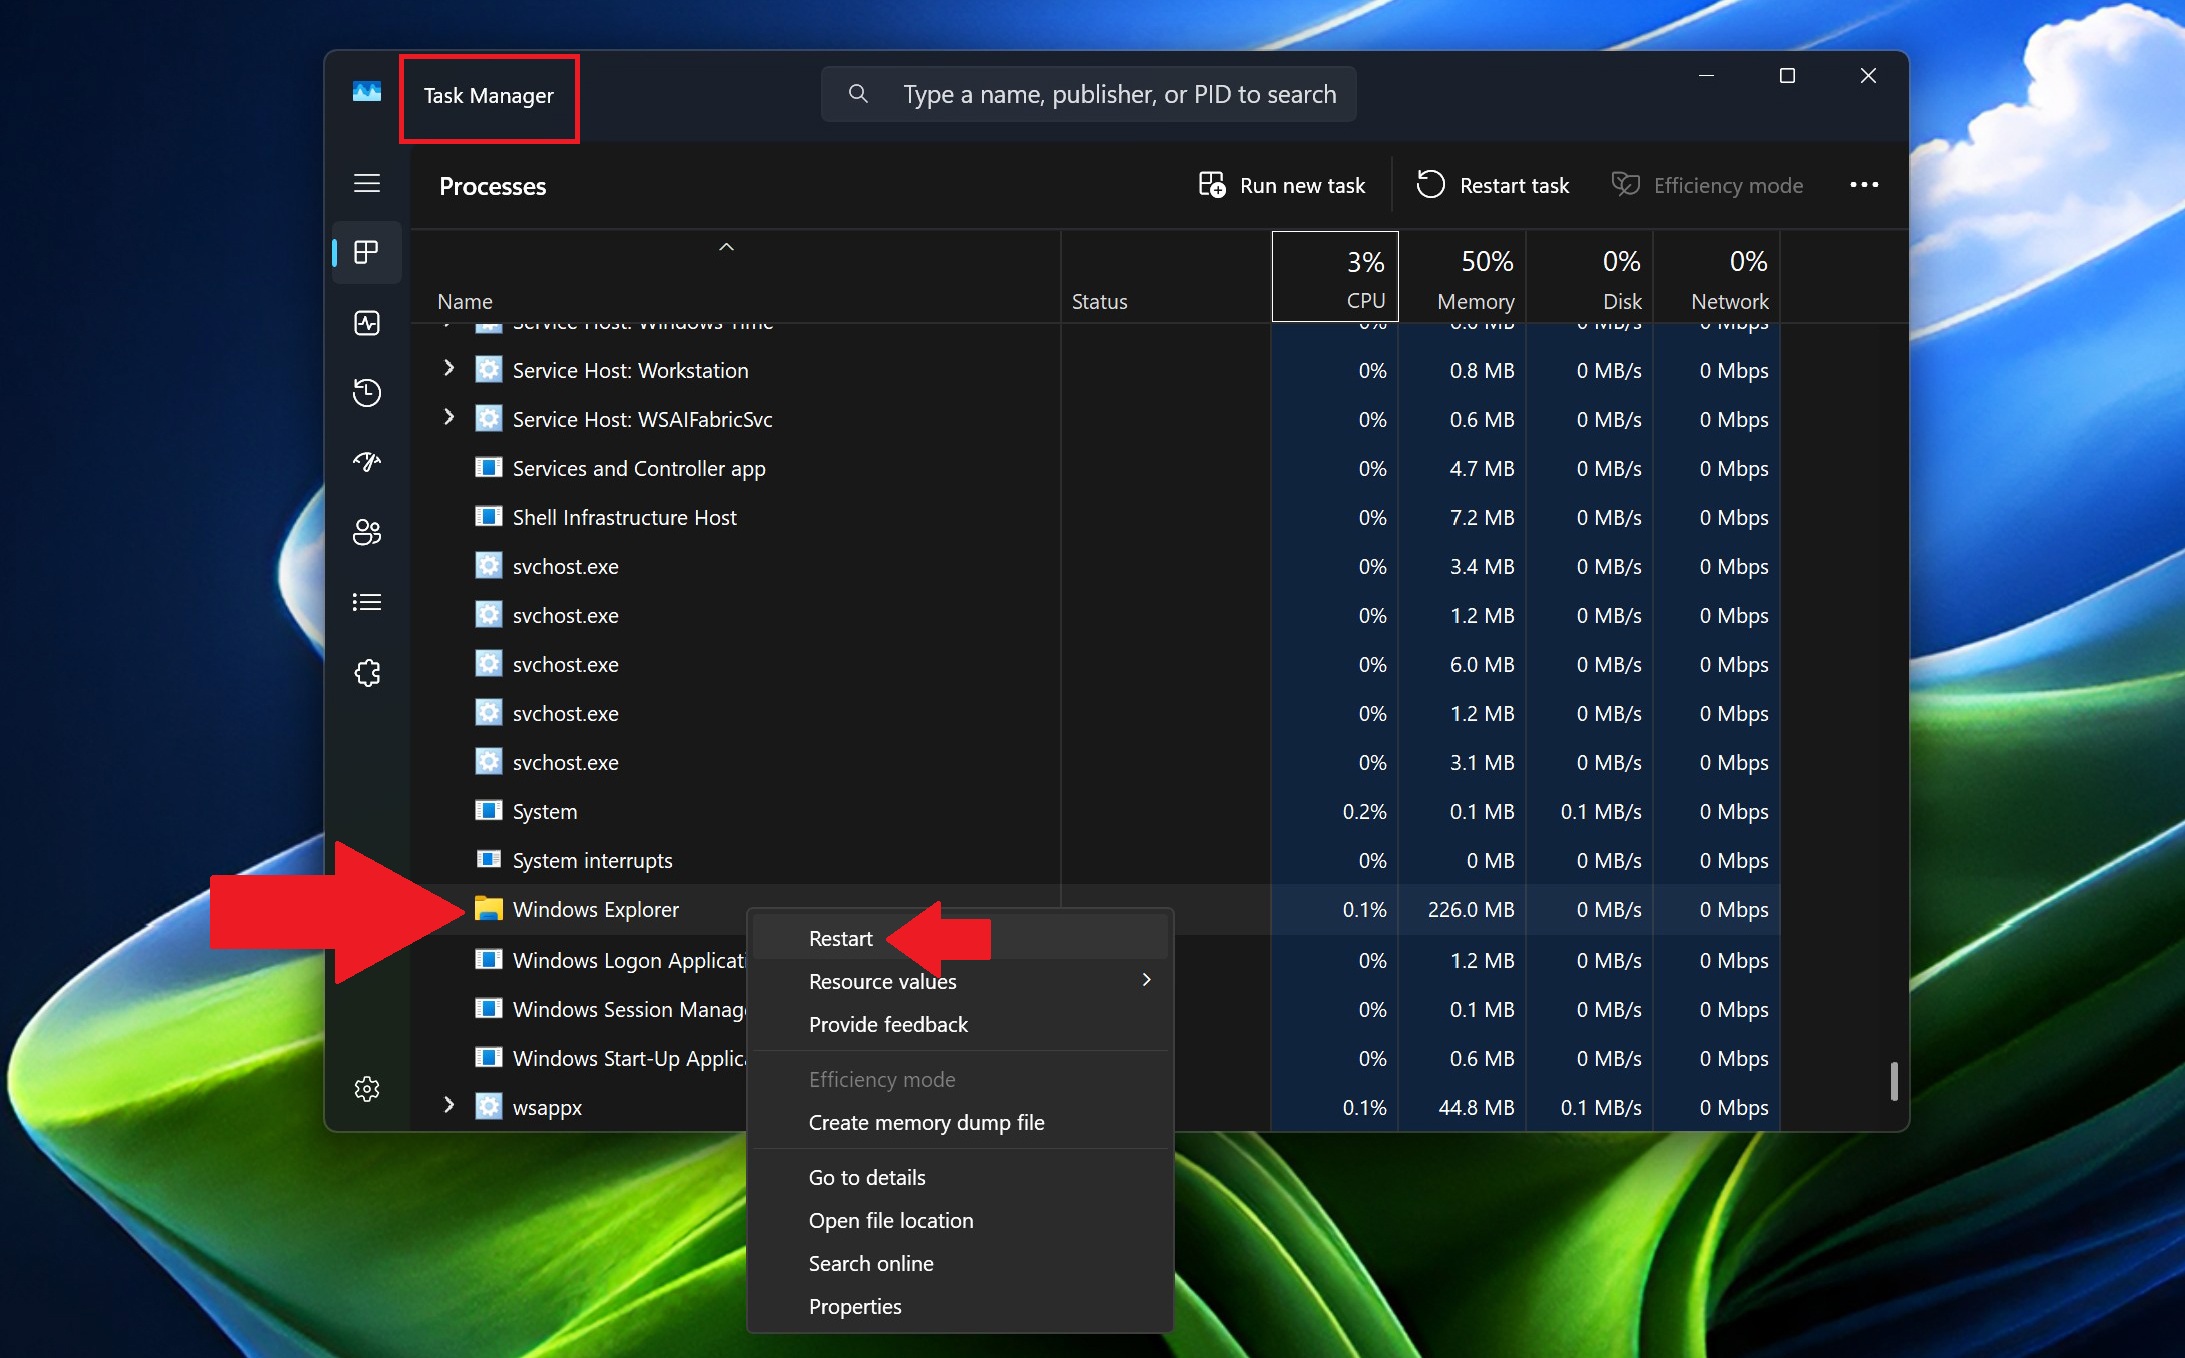Open the Details page list icon

367,602
